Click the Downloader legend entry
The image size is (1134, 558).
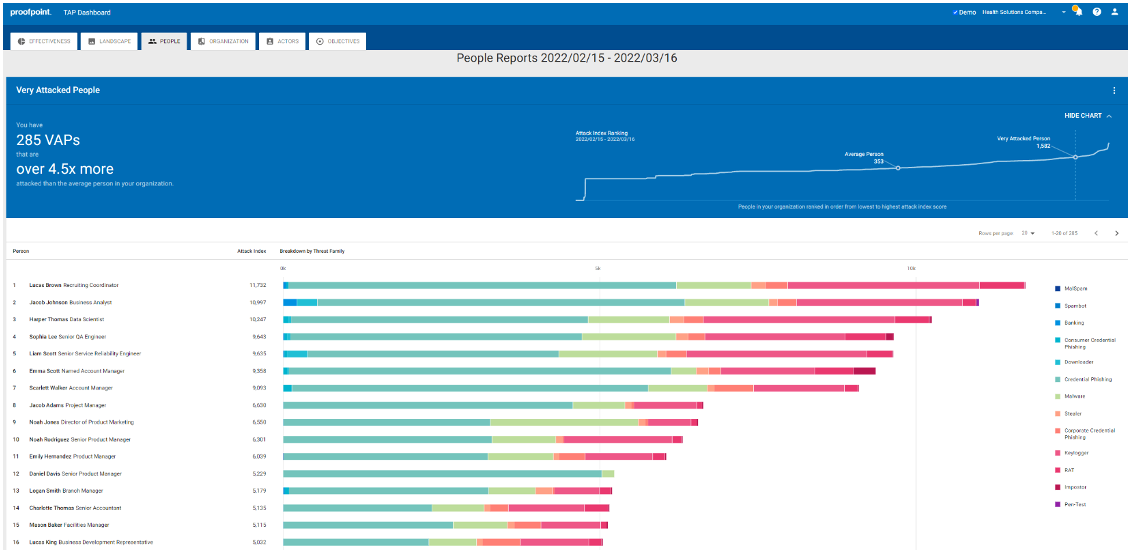(x=1073, y=362)
